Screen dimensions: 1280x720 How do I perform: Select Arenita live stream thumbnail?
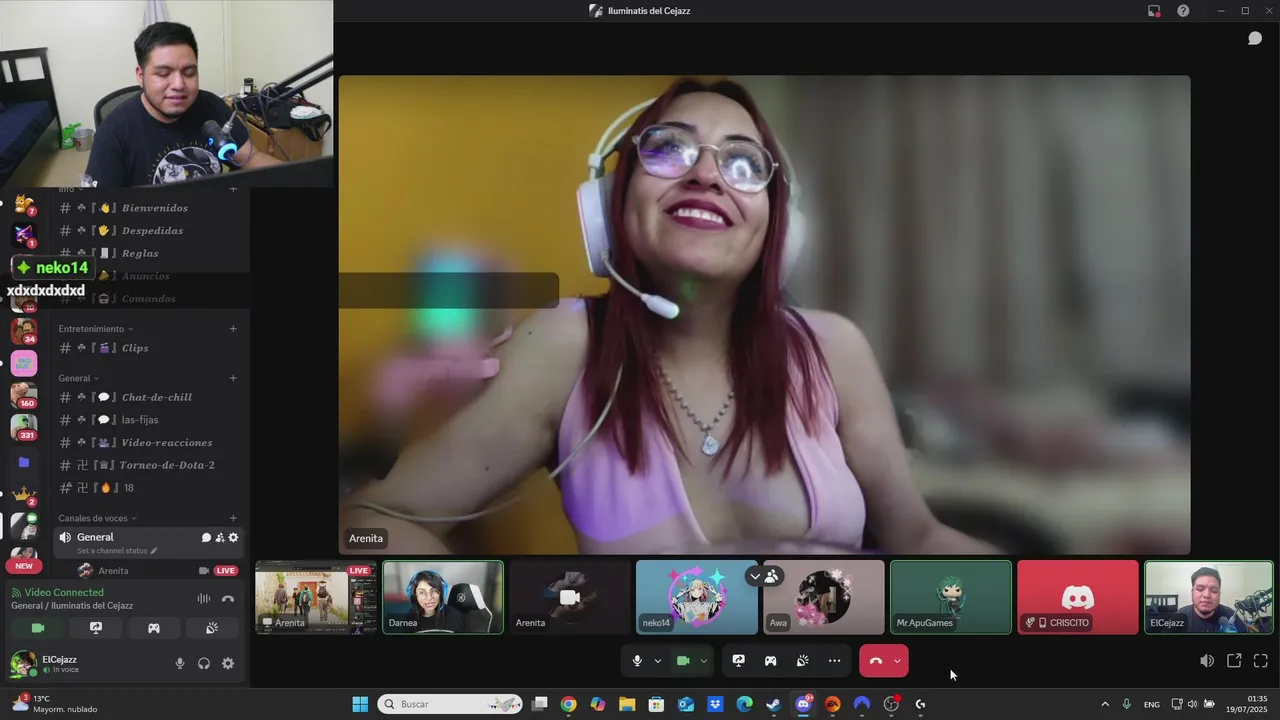(x=316, y=597)
